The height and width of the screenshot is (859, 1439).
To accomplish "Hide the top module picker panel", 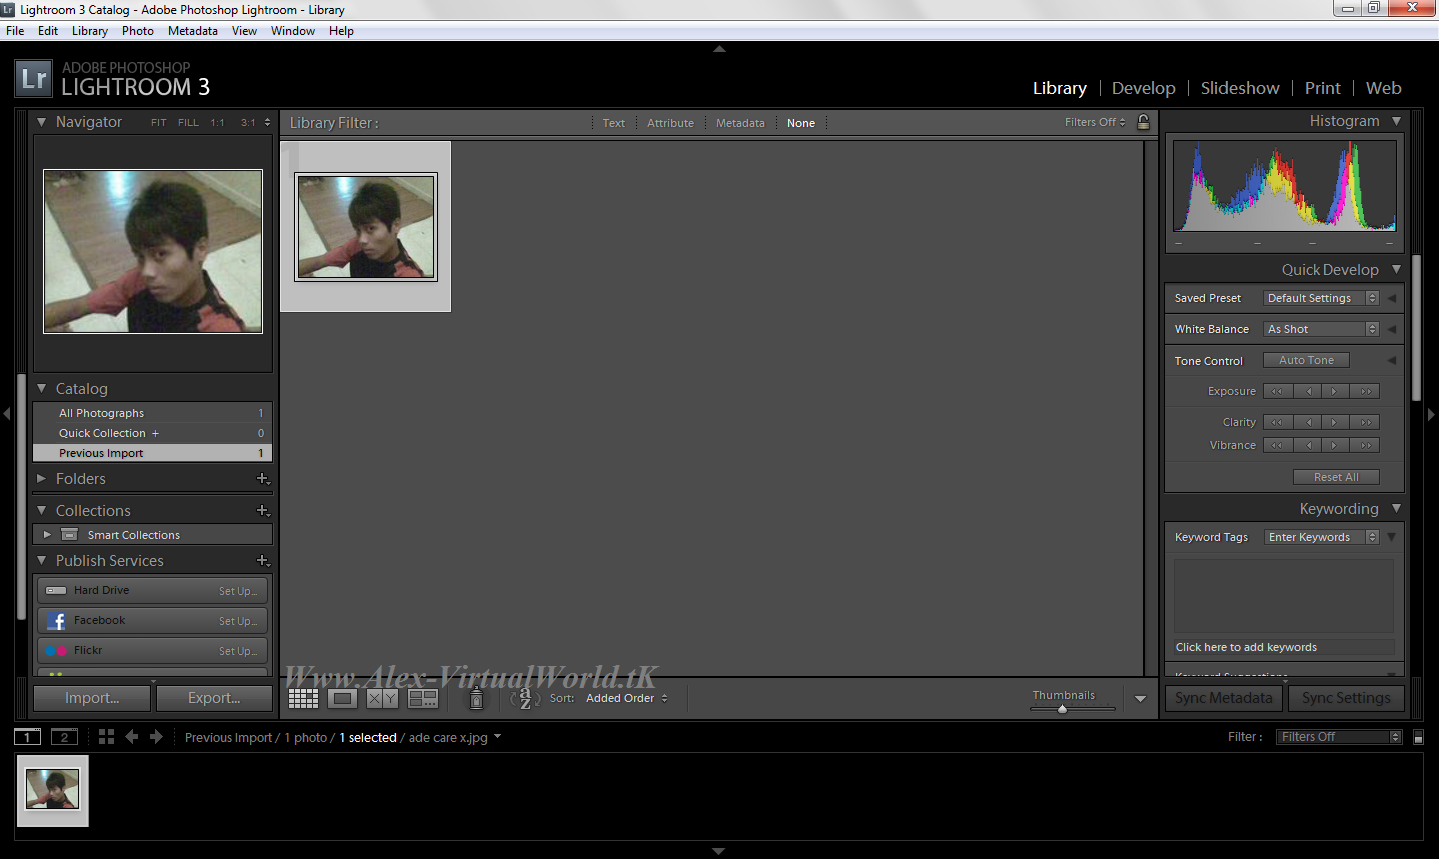I will tap(719, 49).
